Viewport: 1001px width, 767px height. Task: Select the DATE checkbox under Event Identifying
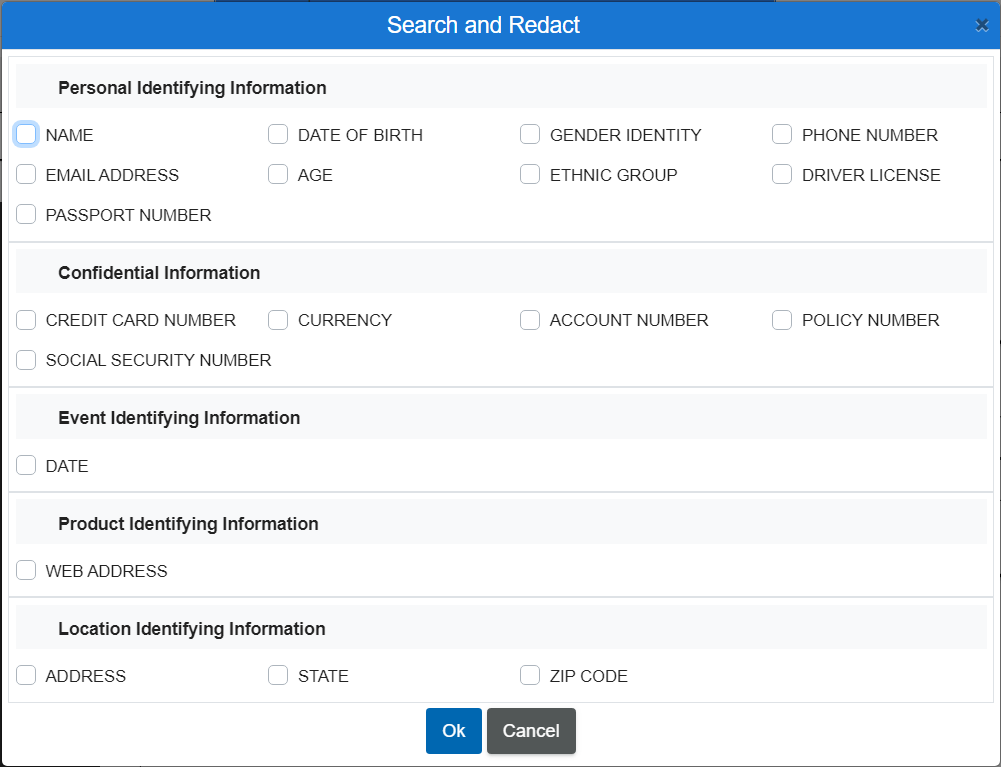point(26,466)
